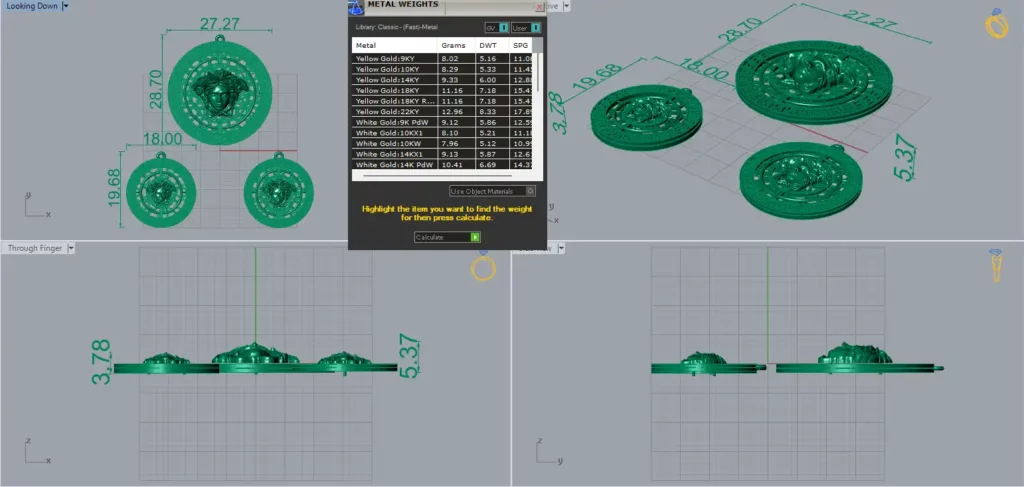This screenshot has width=1024, height=487.
Task: Click the Metal Weights scale icon
Action: click(x=356, y=7)
